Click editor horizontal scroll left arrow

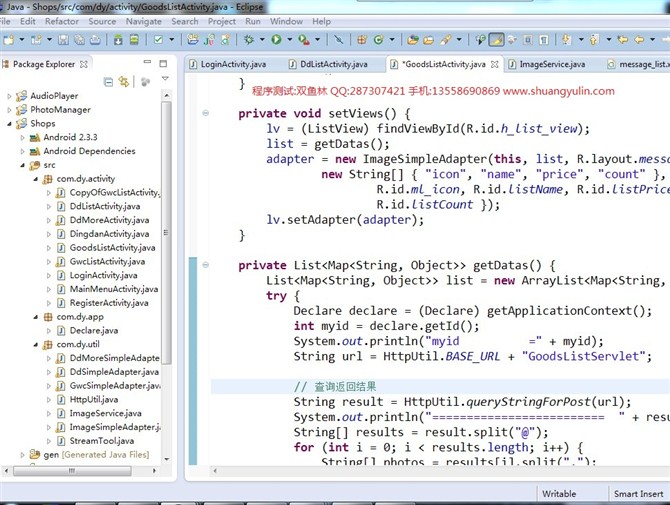tap(215, 471)
